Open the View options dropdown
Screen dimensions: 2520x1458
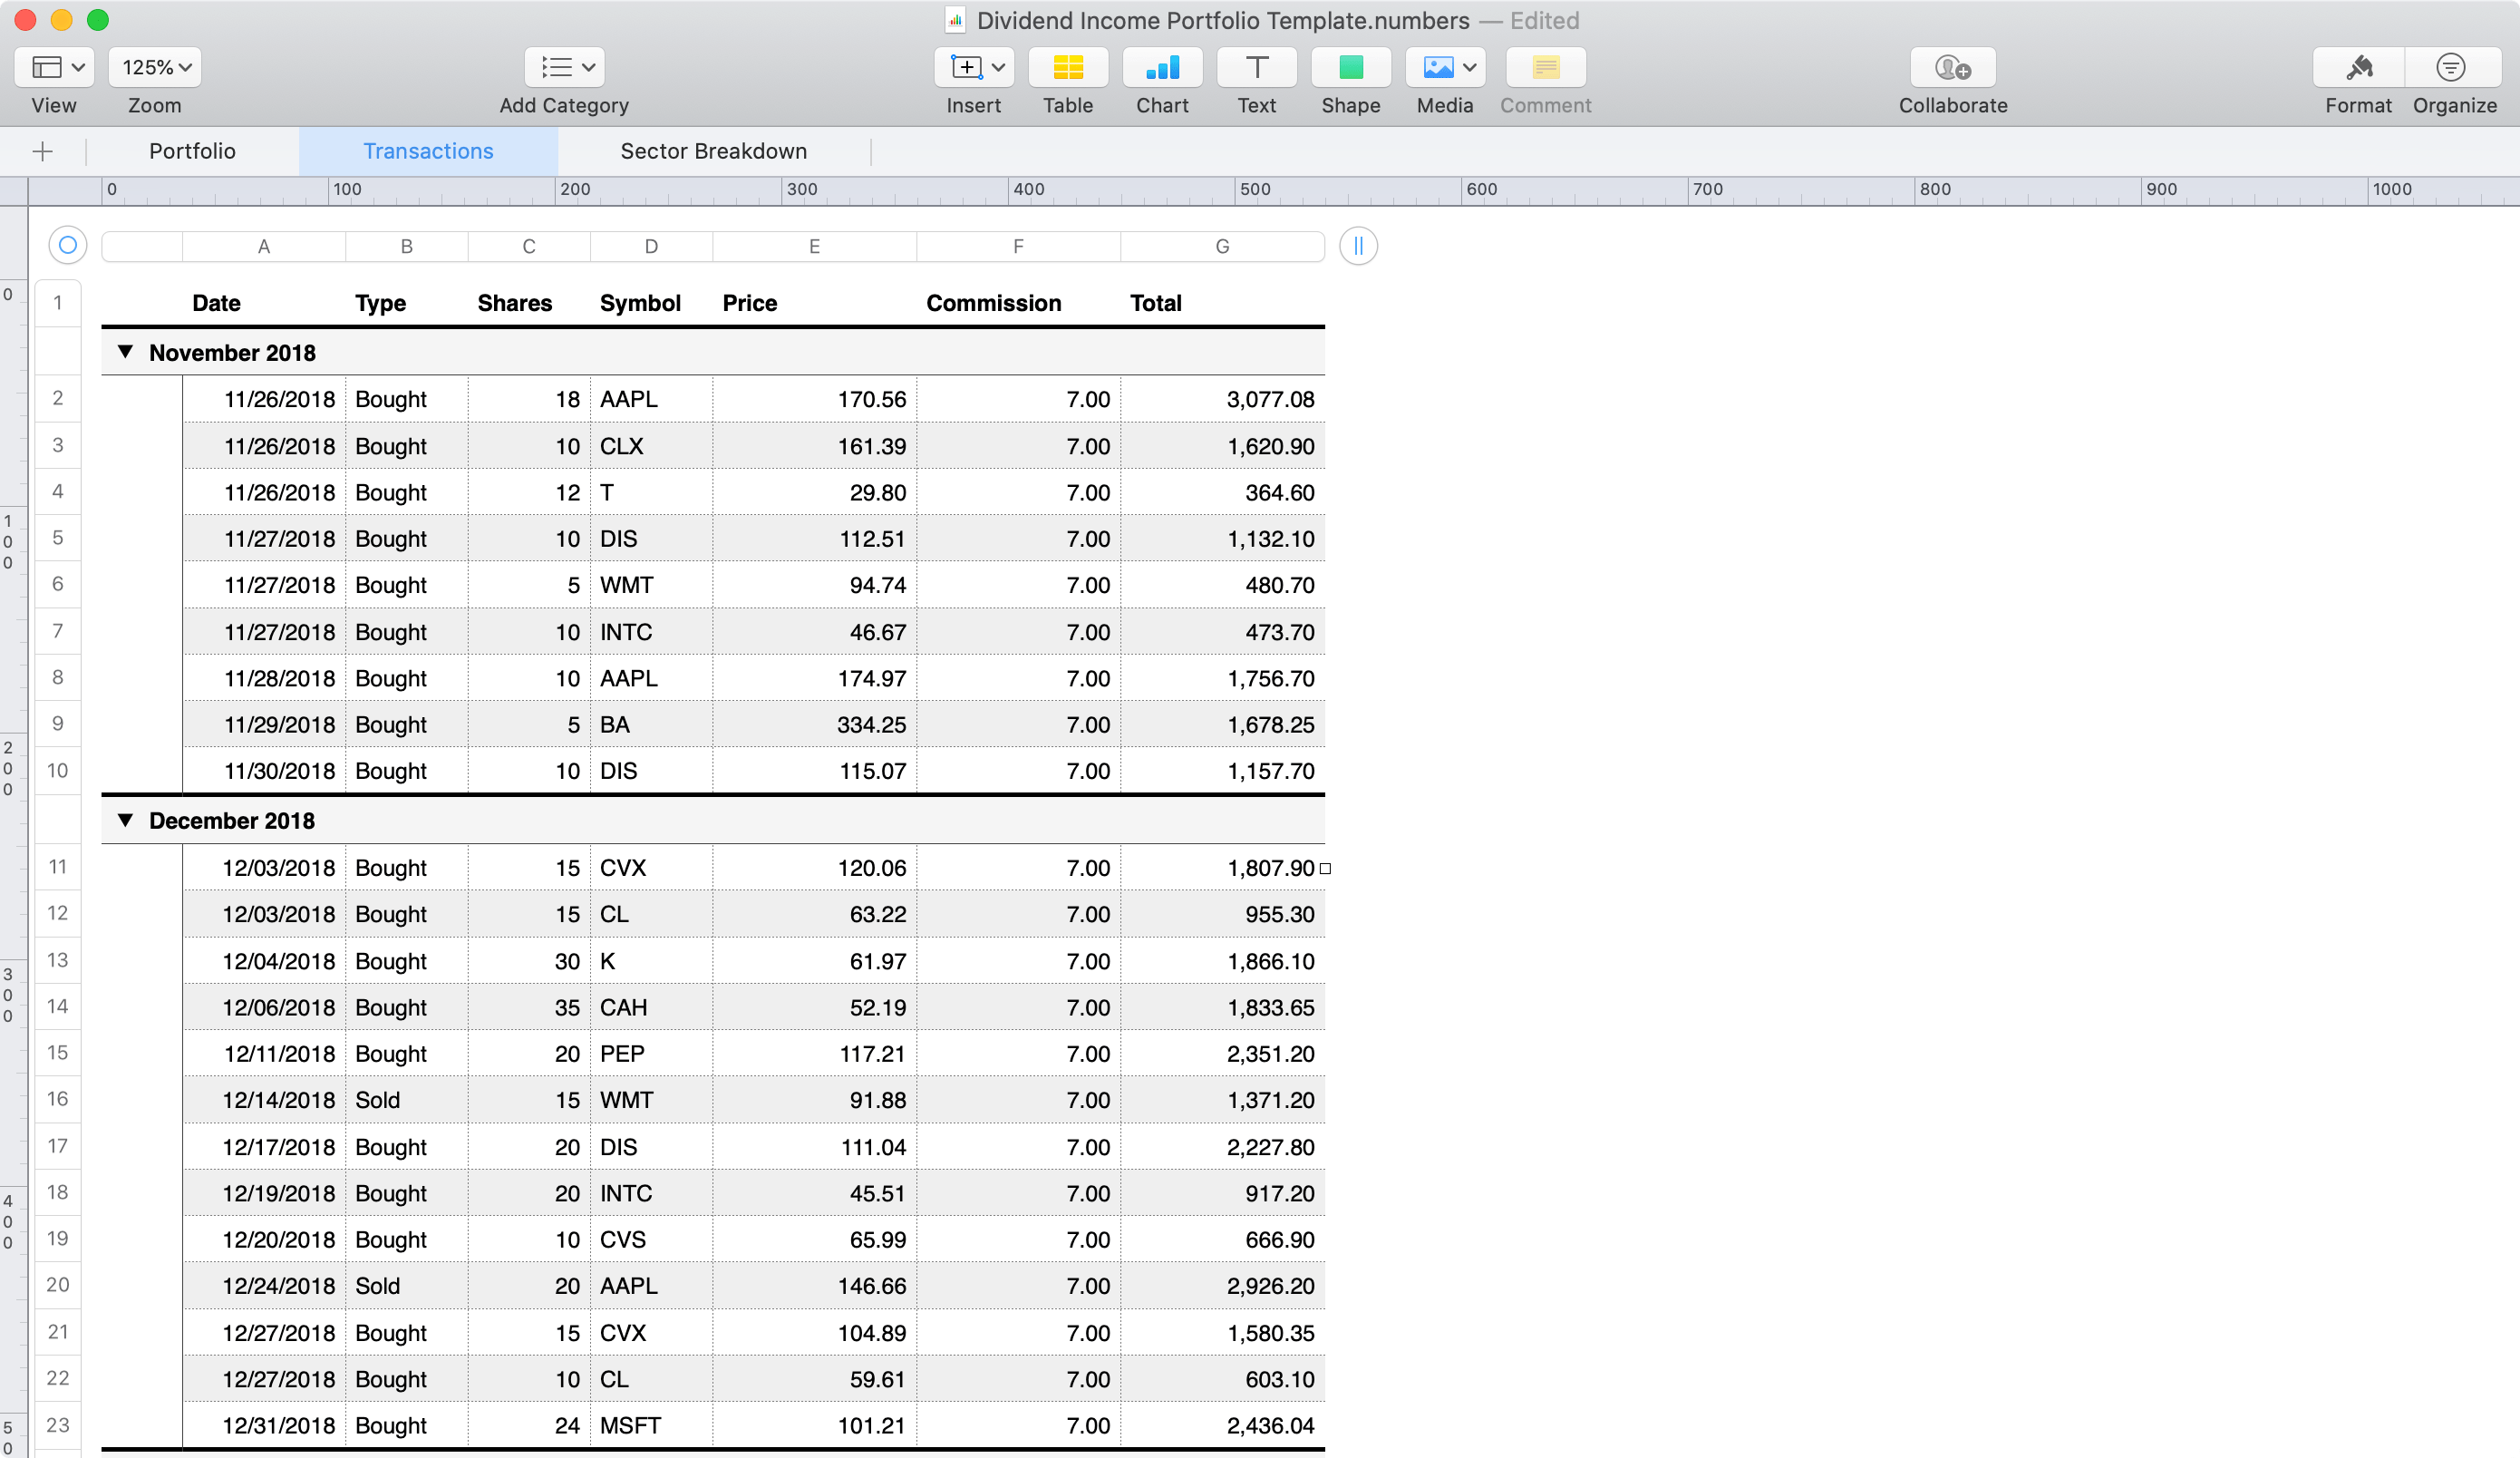click(x=55, y=68)
